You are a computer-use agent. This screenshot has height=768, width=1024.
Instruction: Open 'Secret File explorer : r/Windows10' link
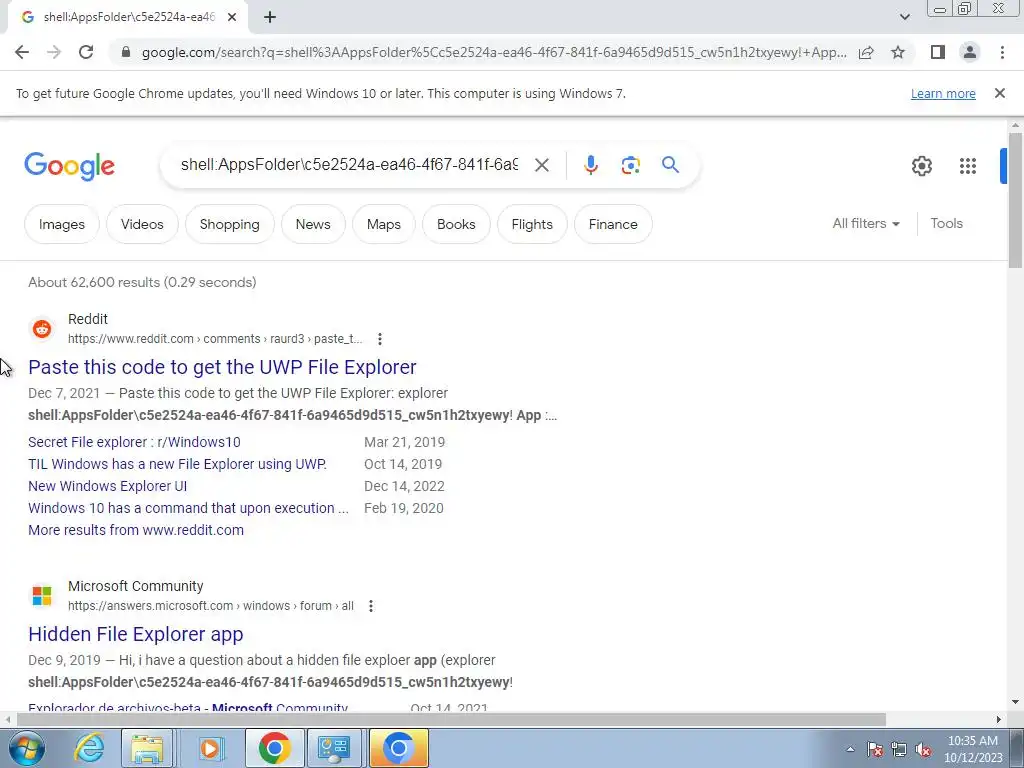134,442
